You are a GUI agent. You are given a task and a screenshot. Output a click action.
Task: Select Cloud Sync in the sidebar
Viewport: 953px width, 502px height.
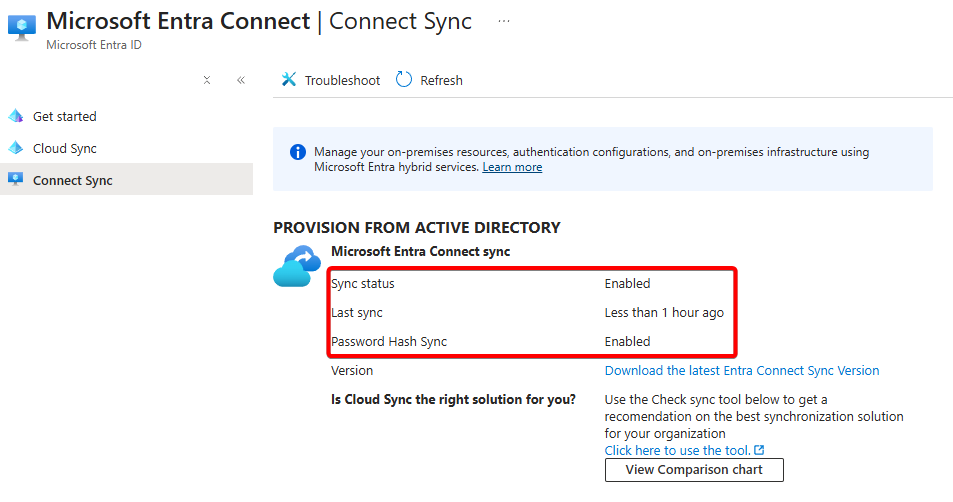65,148
